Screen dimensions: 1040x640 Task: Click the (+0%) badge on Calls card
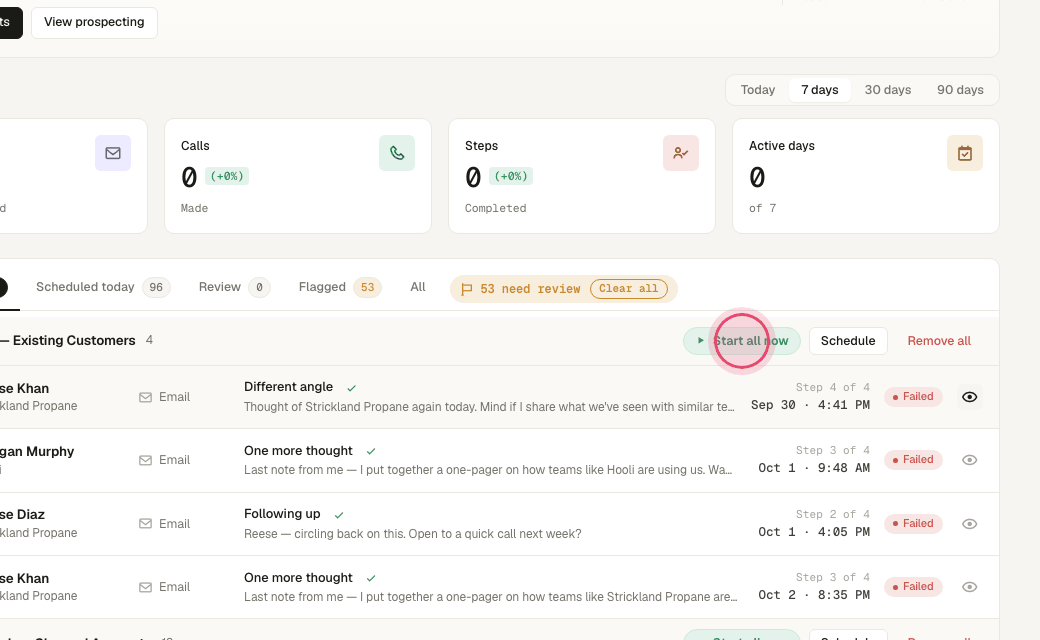[227, 176]
